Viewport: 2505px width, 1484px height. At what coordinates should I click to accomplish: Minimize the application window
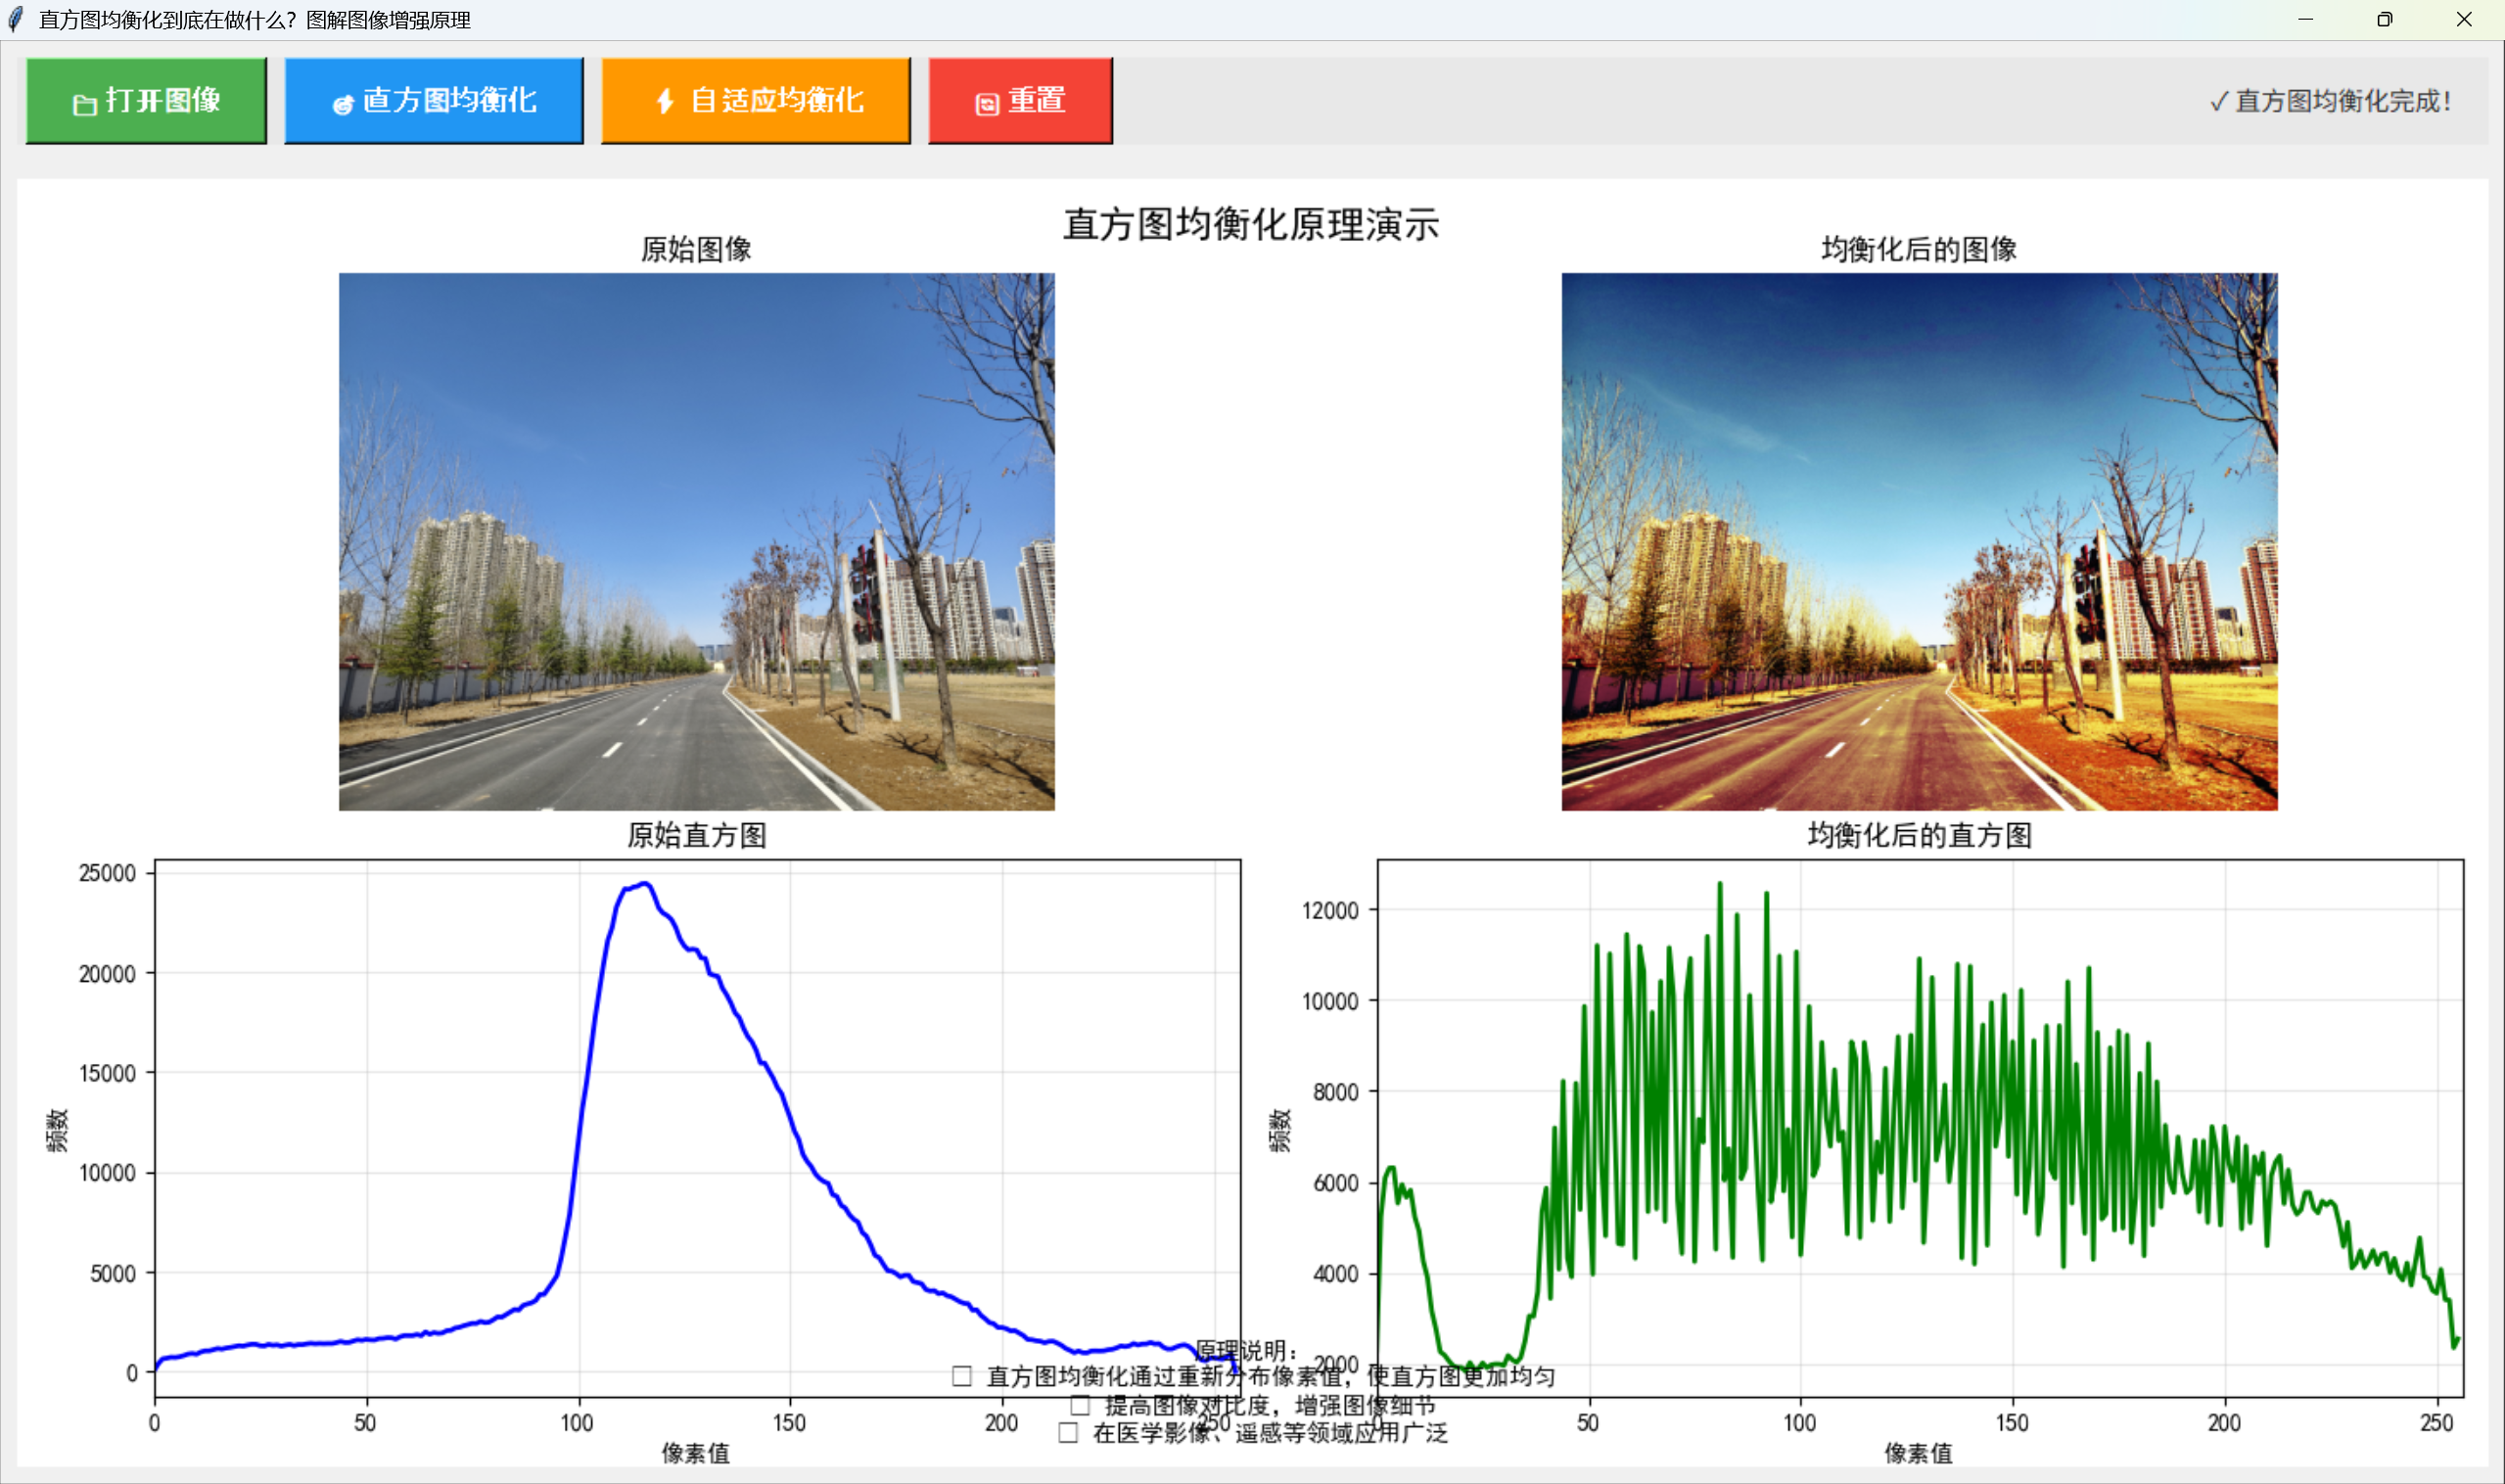click(2305, 19)
